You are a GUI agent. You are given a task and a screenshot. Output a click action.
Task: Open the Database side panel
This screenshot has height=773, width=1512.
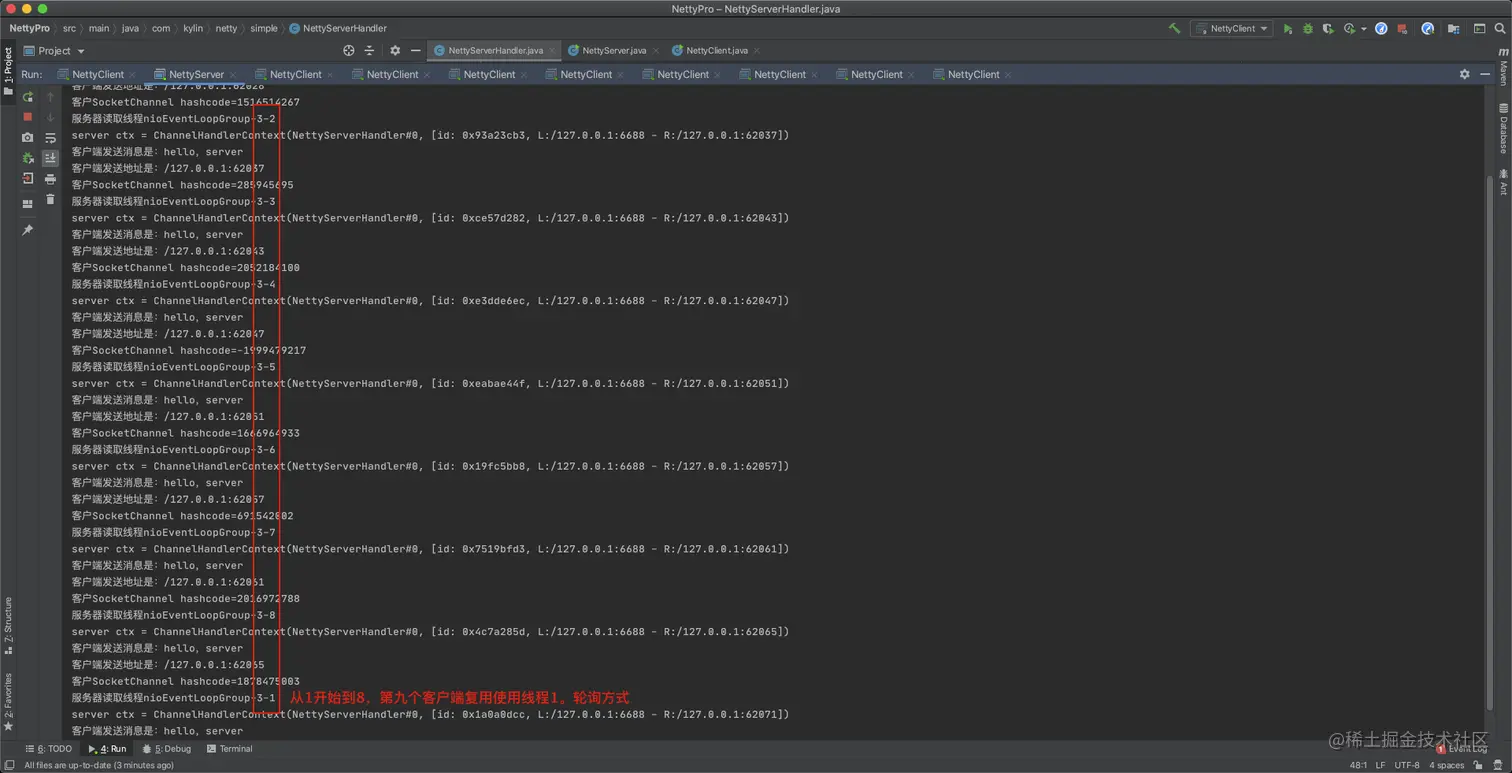(x=1503, y=128)
